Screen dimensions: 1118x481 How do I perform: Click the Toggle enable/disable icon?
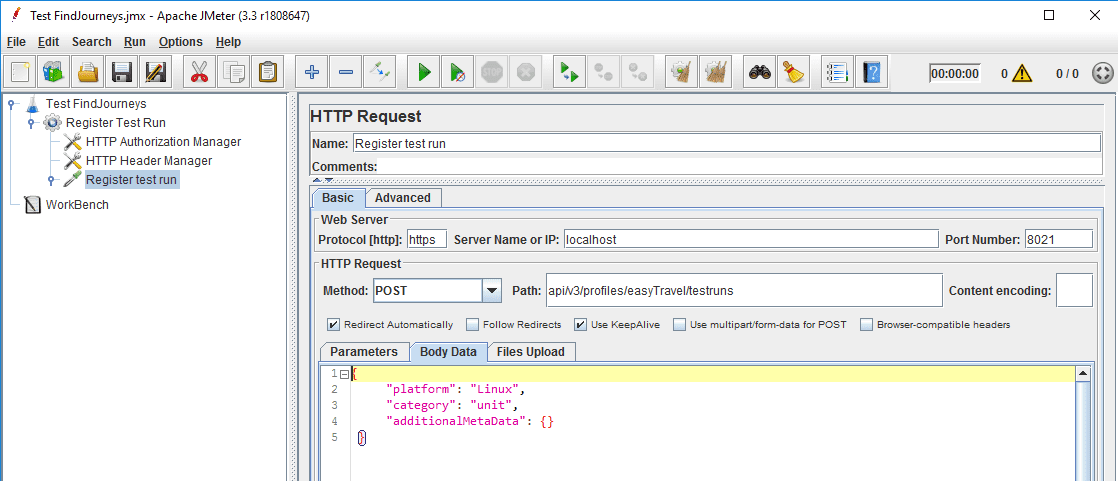(379, 72)
